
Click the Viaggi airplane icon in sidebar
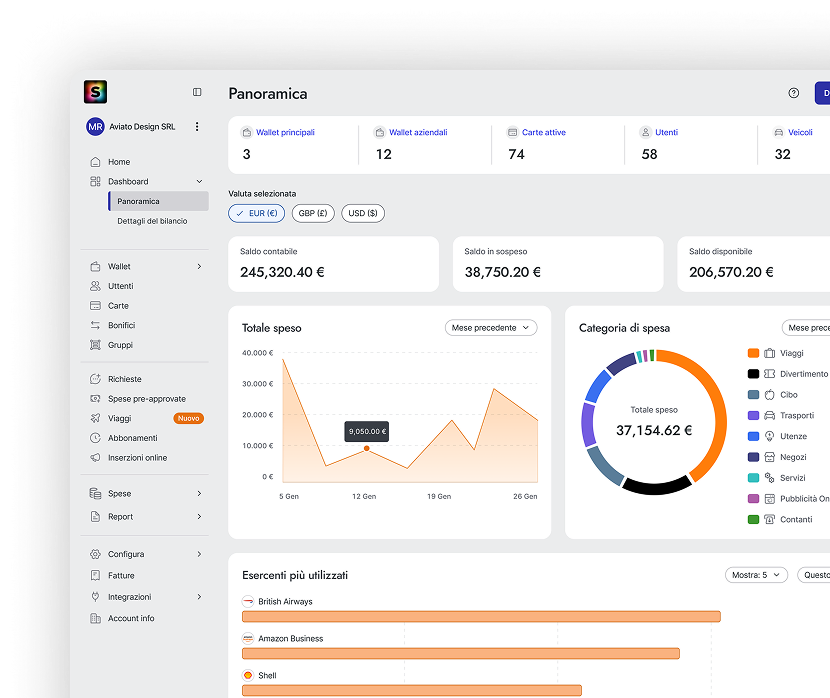click(x=95, y=418)
